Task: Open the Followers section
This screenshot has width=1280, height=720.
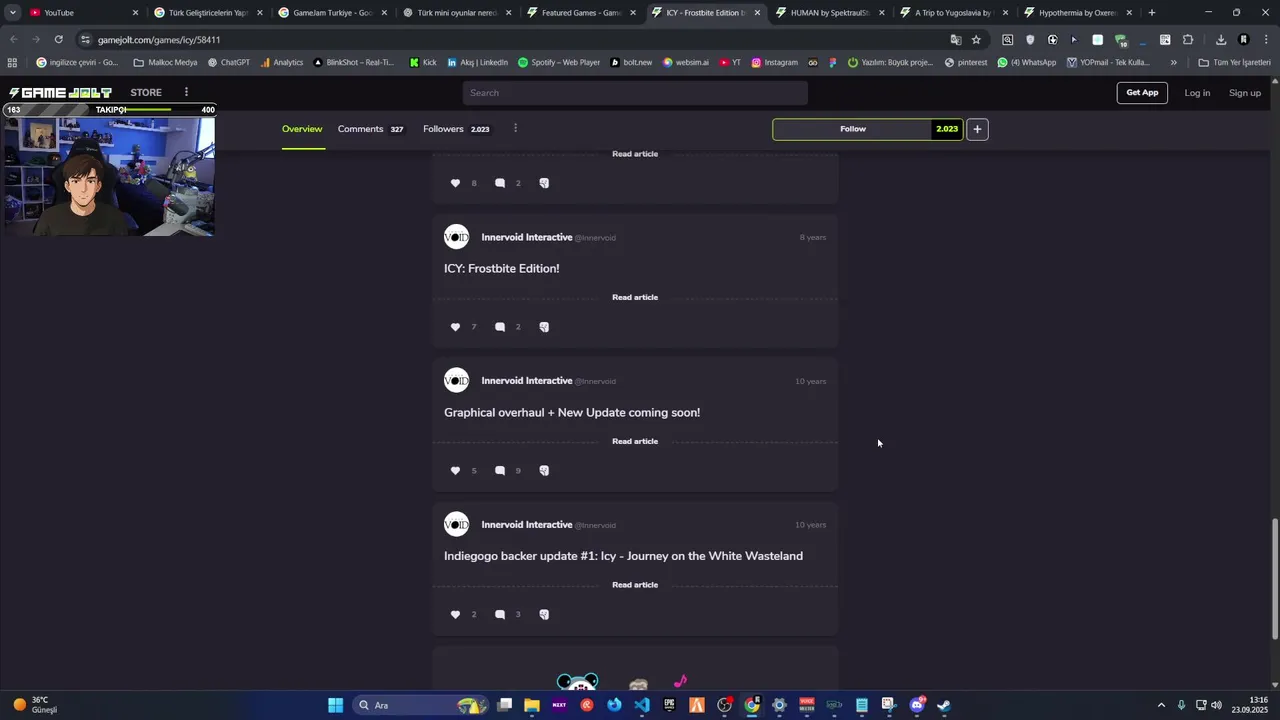Action: [456, 129]
